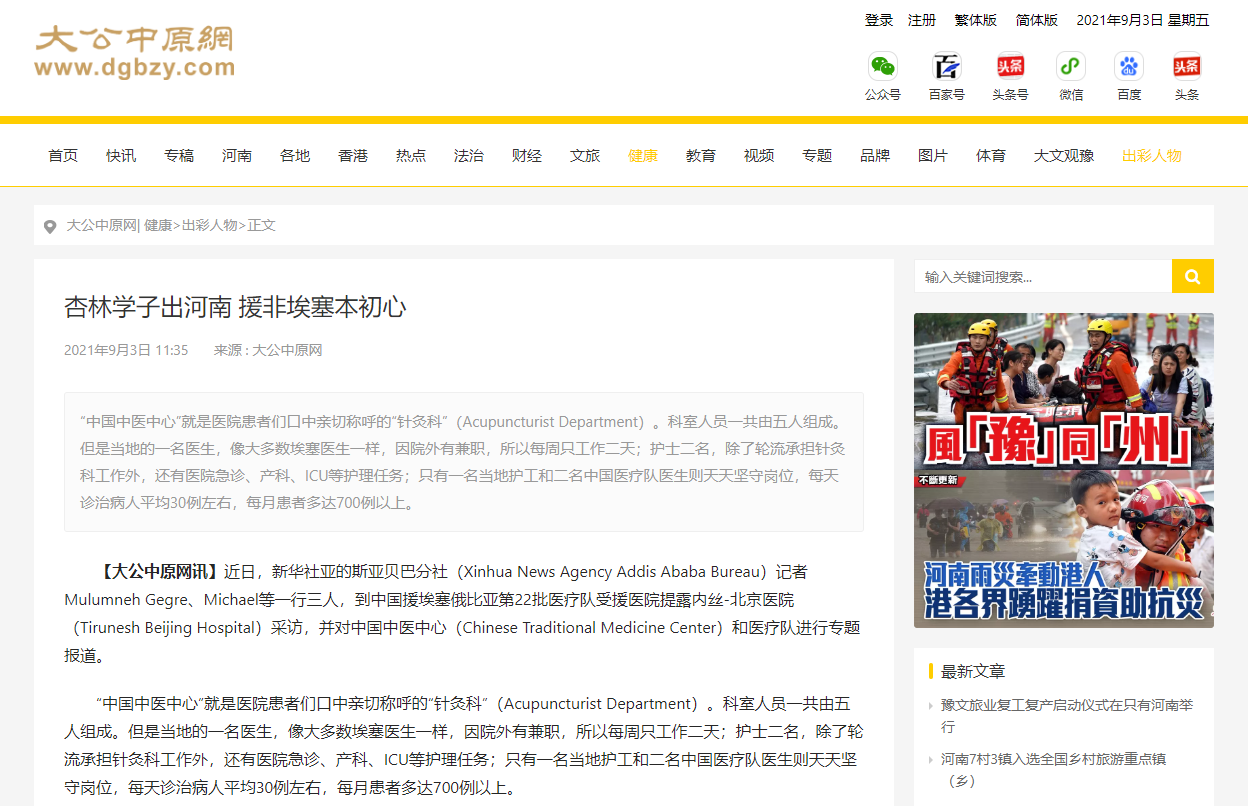Open the 健康 navigation tab
The image size is (1248, 806).
(643, 156)
